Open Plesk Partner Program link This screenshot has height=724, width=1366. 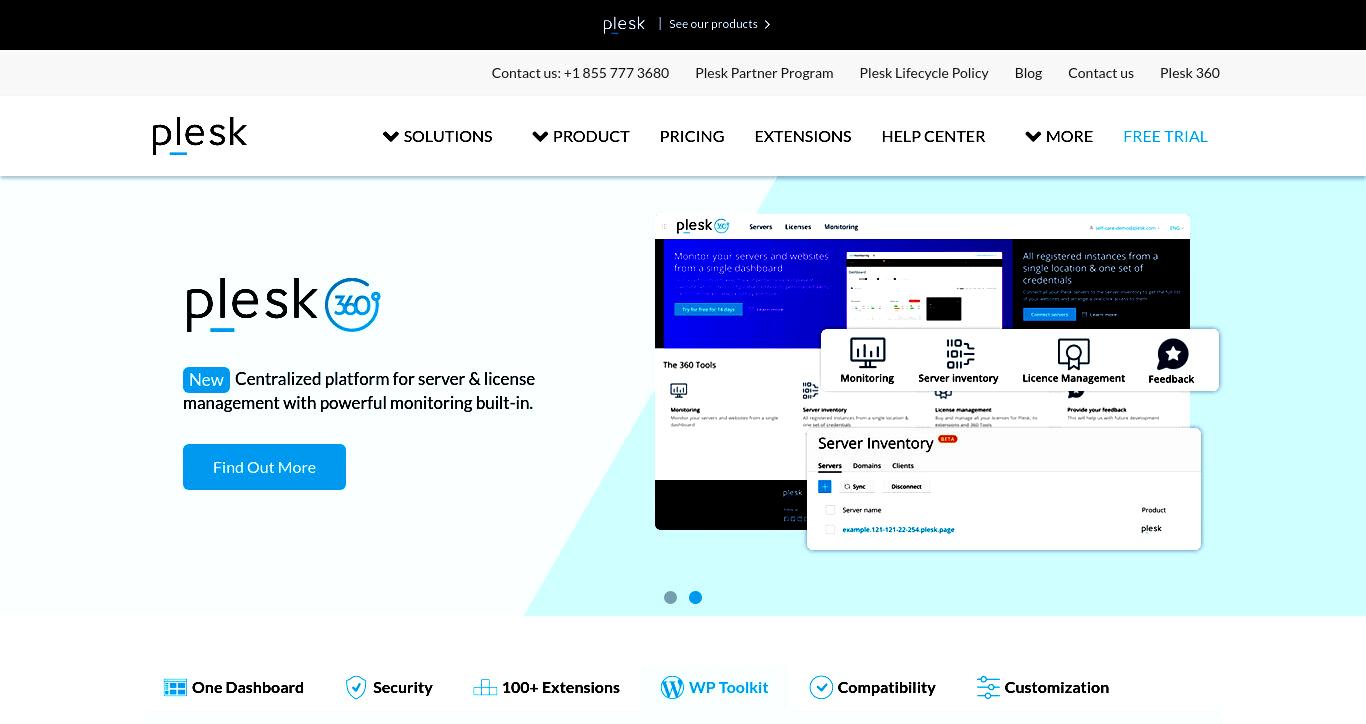click(x=764, y=73)
